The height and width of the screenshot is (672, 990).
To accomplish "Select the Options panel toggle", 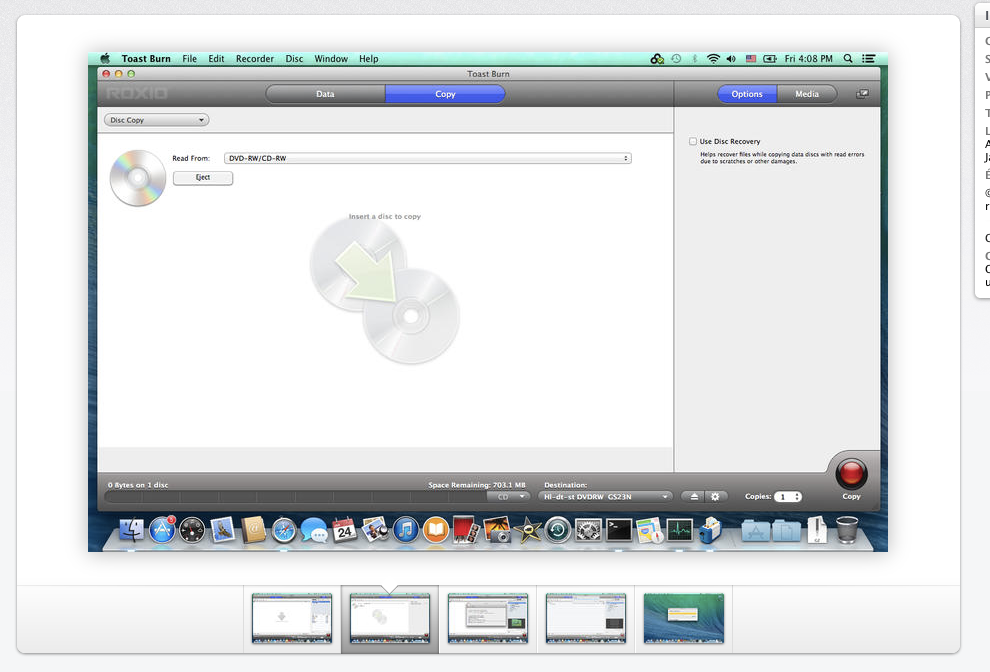I will 747,94.
